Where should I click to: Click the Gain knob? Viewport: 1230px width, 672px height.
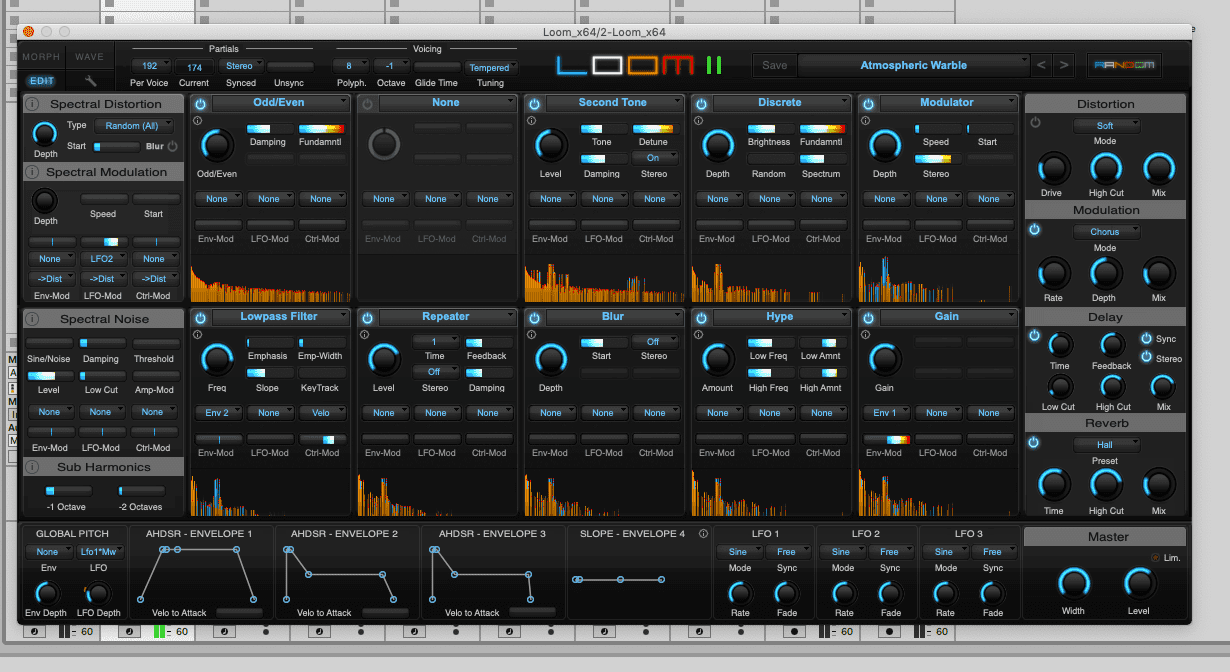pos(884,359)
